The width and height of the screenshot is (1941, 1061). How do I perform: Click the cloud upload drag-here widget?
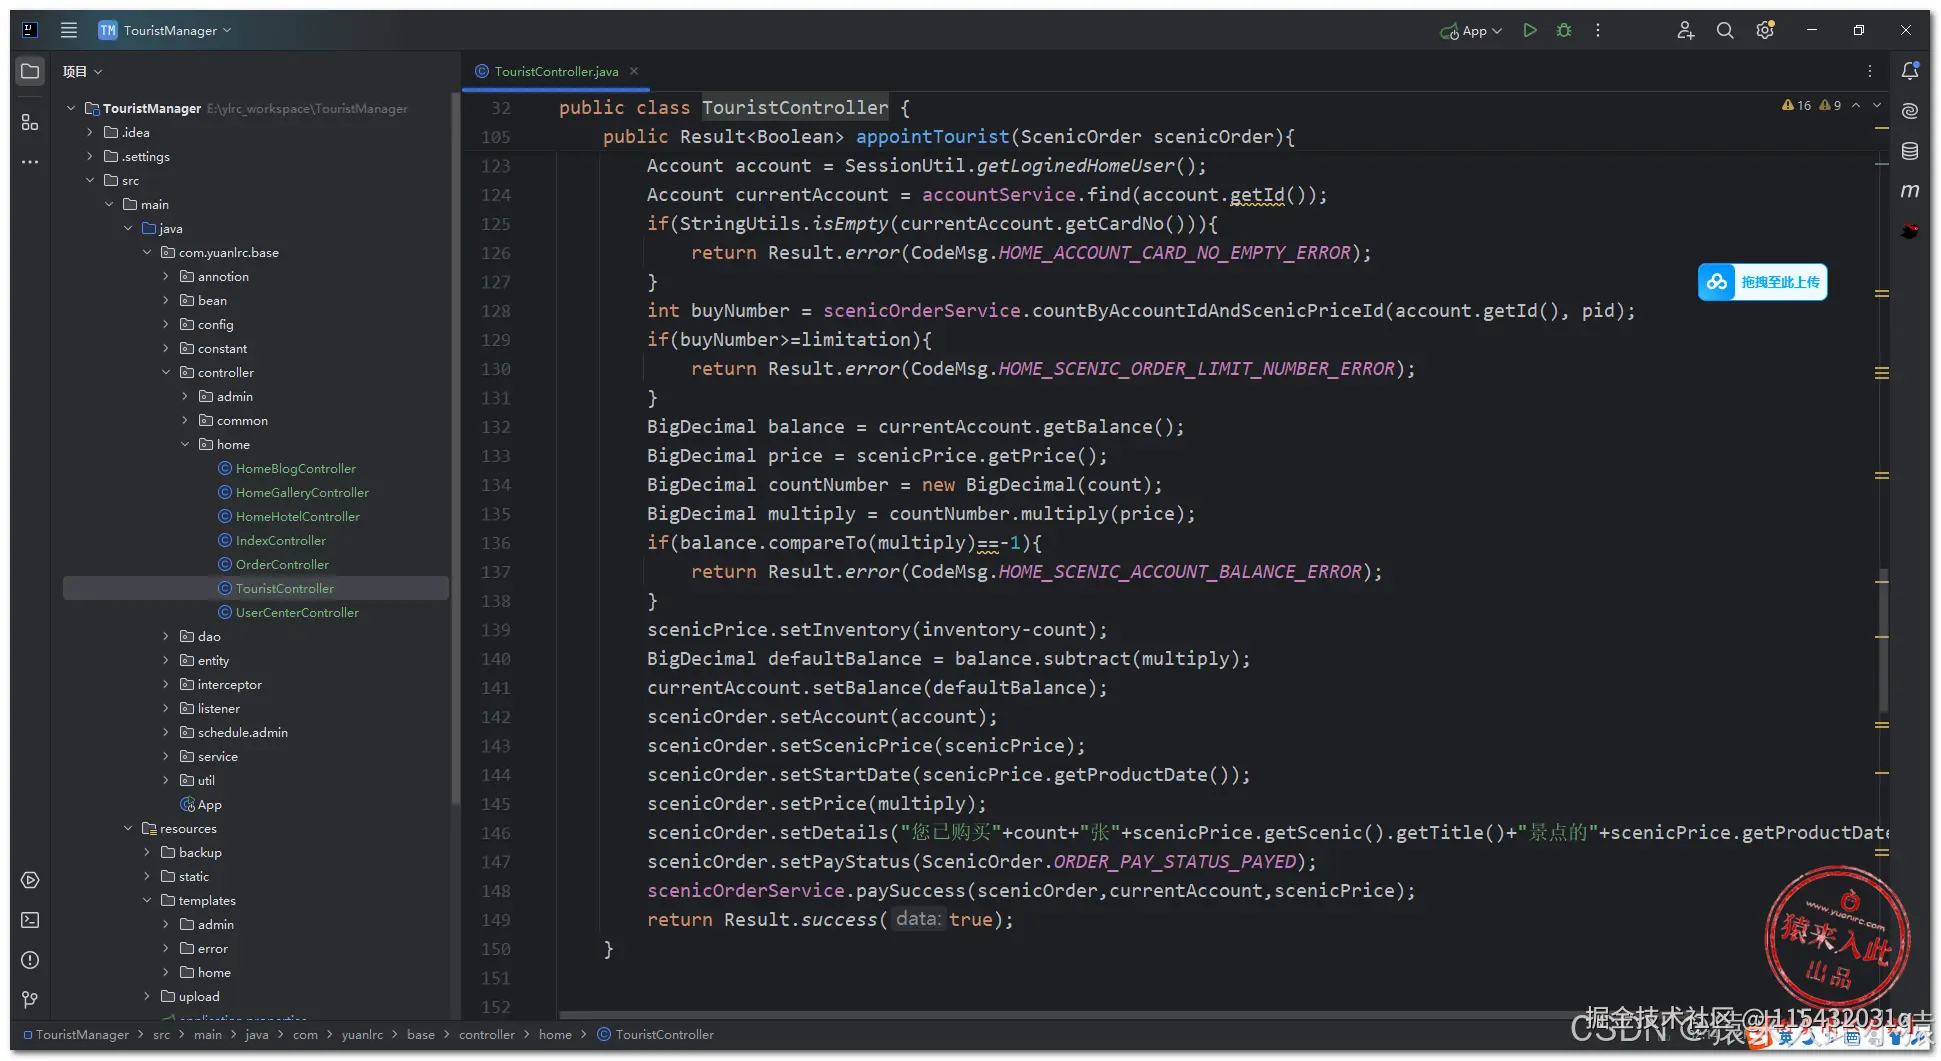point(1763,282)
